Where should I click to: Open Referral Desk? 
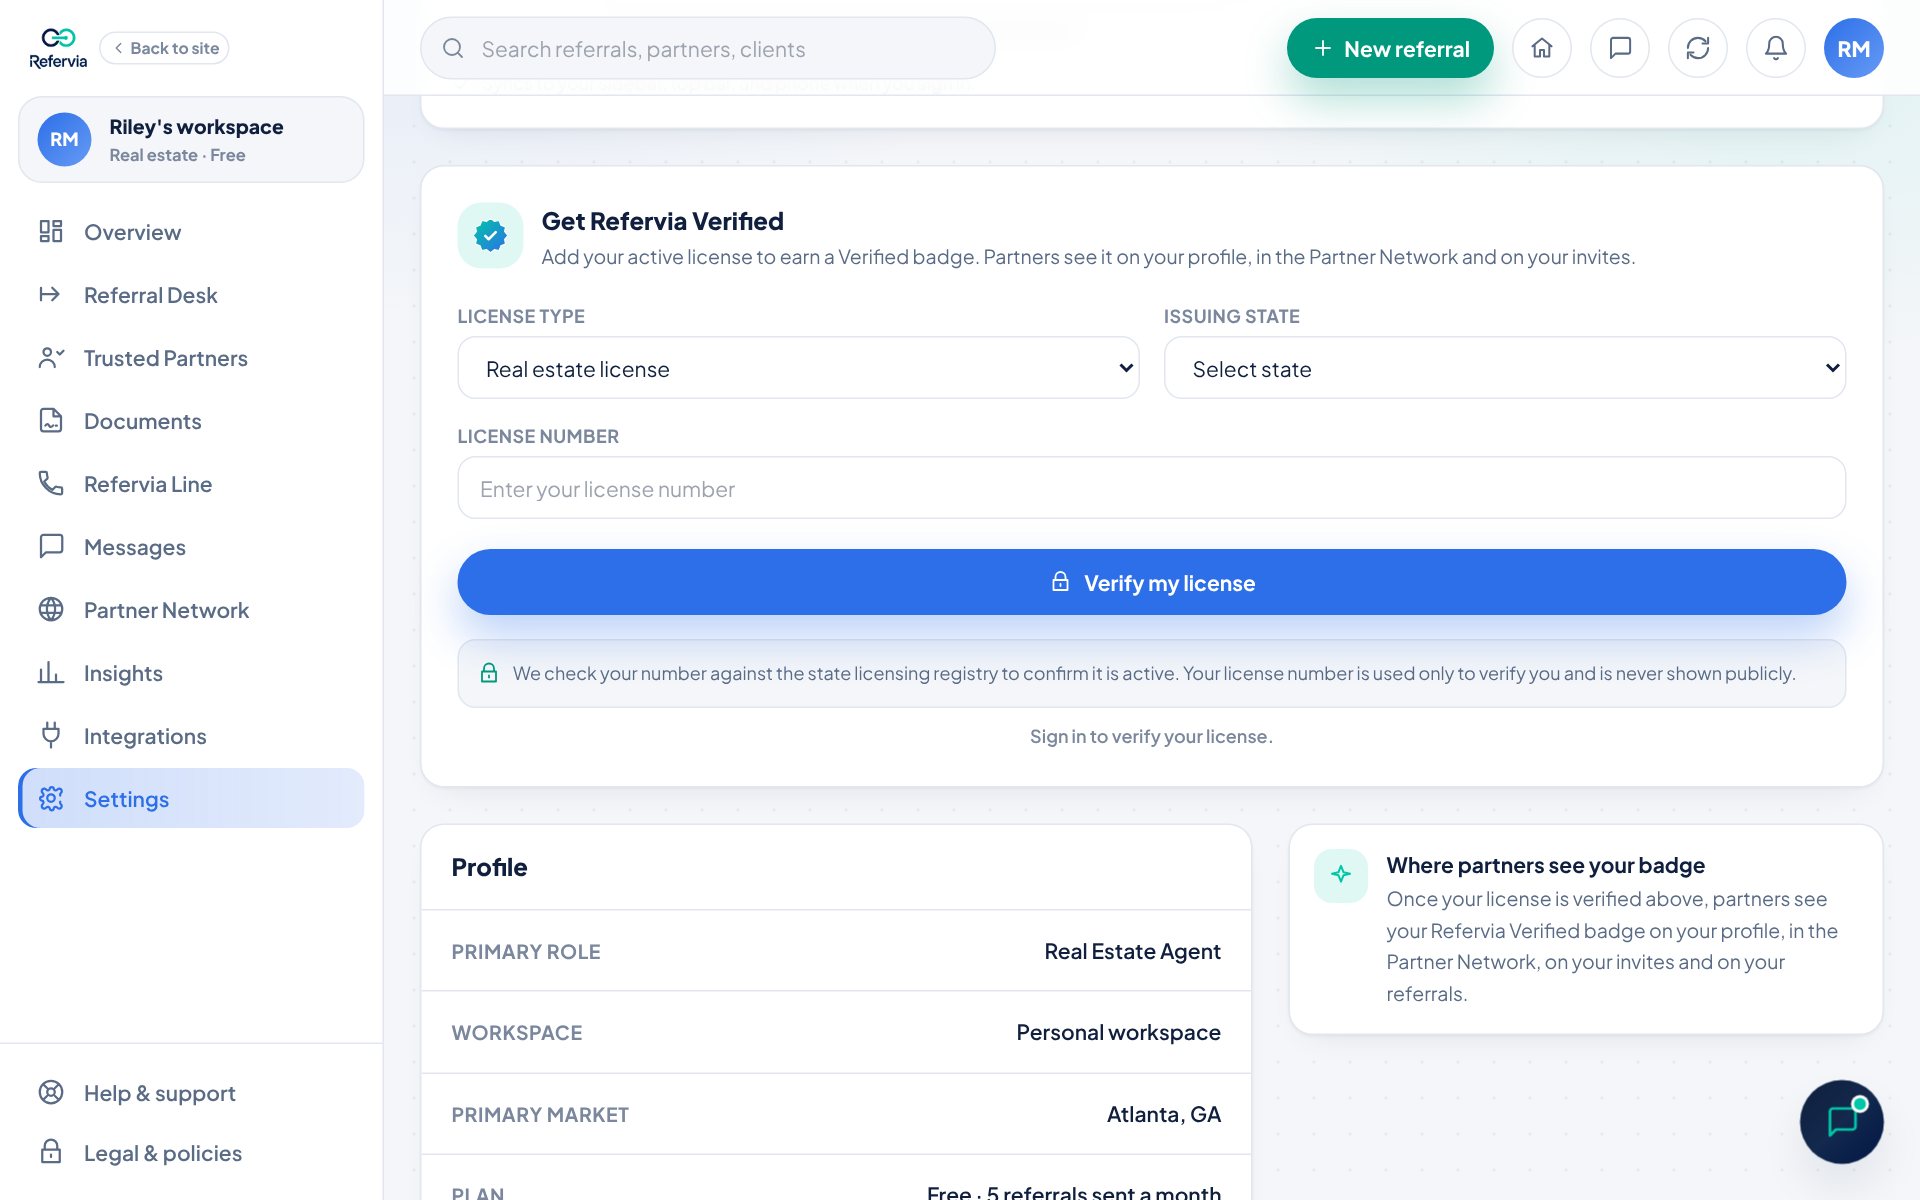coord(191,295)
